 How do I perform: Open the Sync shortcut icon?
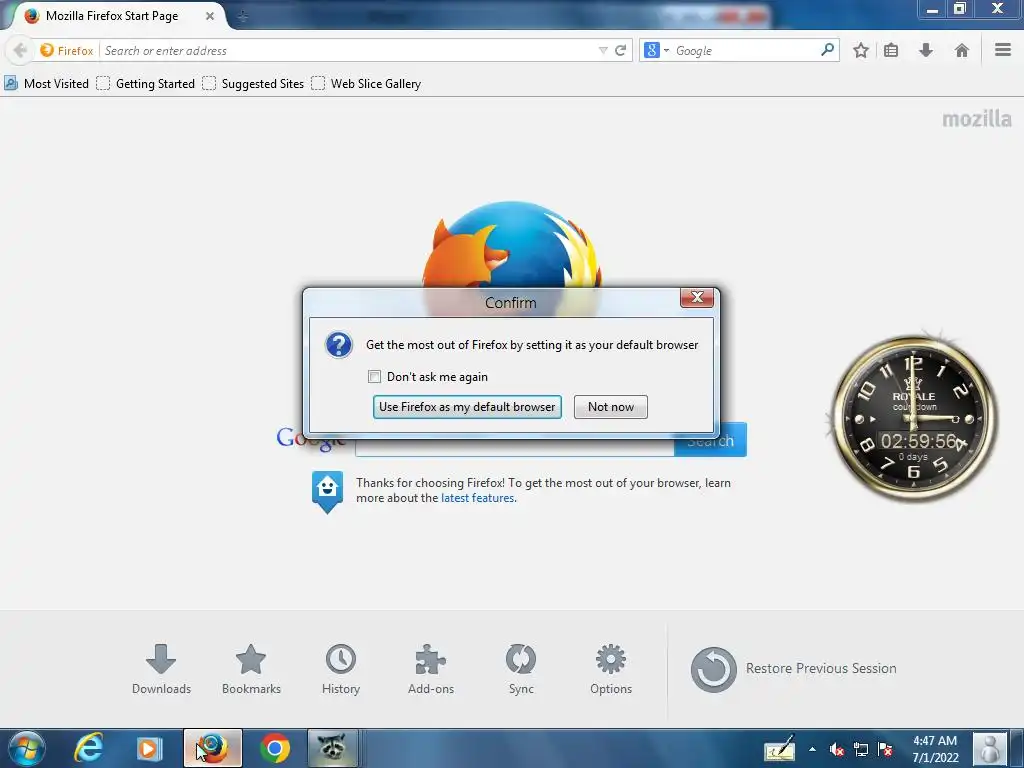click(521, 669)
